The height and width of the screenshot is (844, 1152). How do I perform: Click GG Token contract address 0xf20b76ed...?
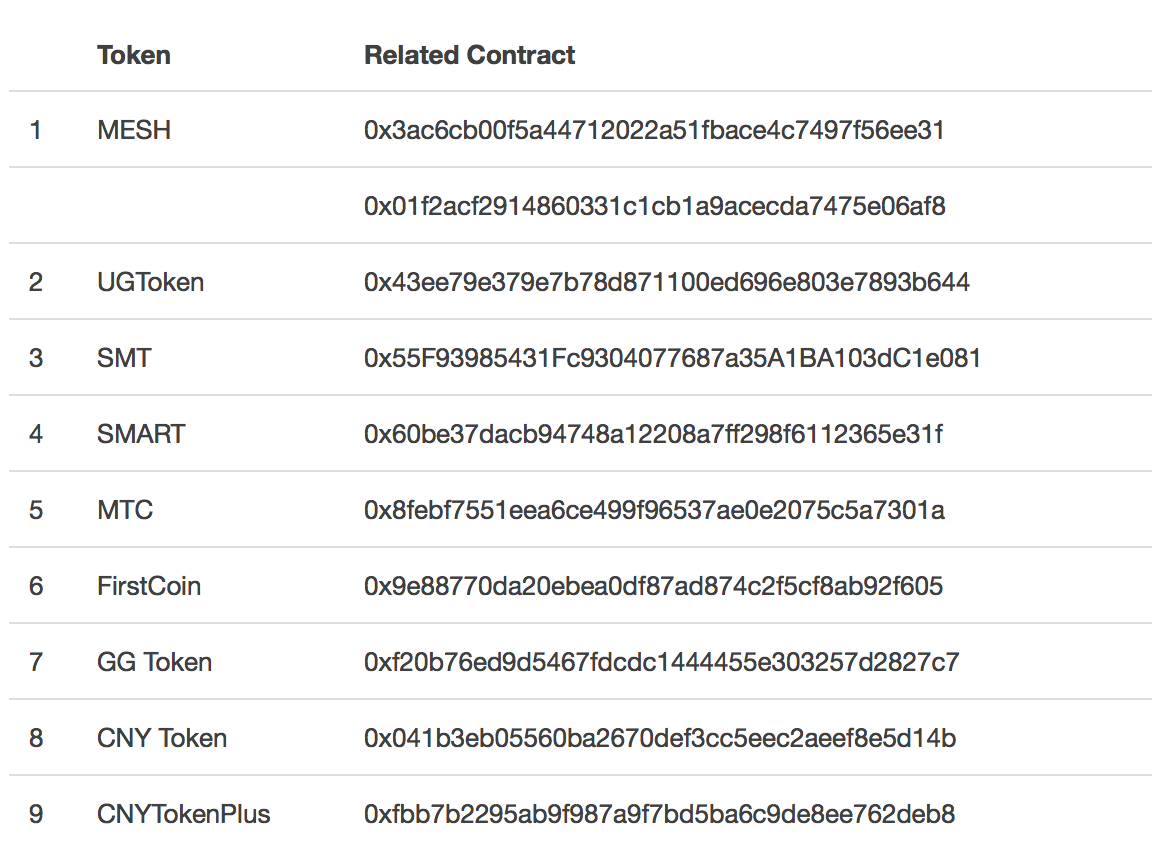point(661,662)
